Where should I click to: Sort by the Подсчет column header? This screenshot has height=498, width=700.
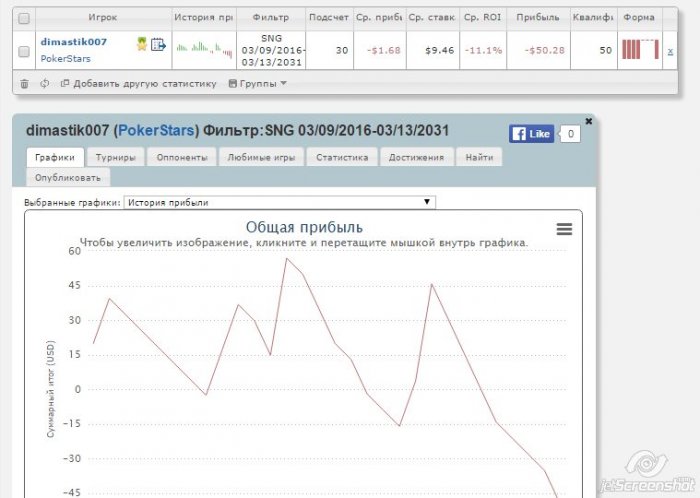329,18
